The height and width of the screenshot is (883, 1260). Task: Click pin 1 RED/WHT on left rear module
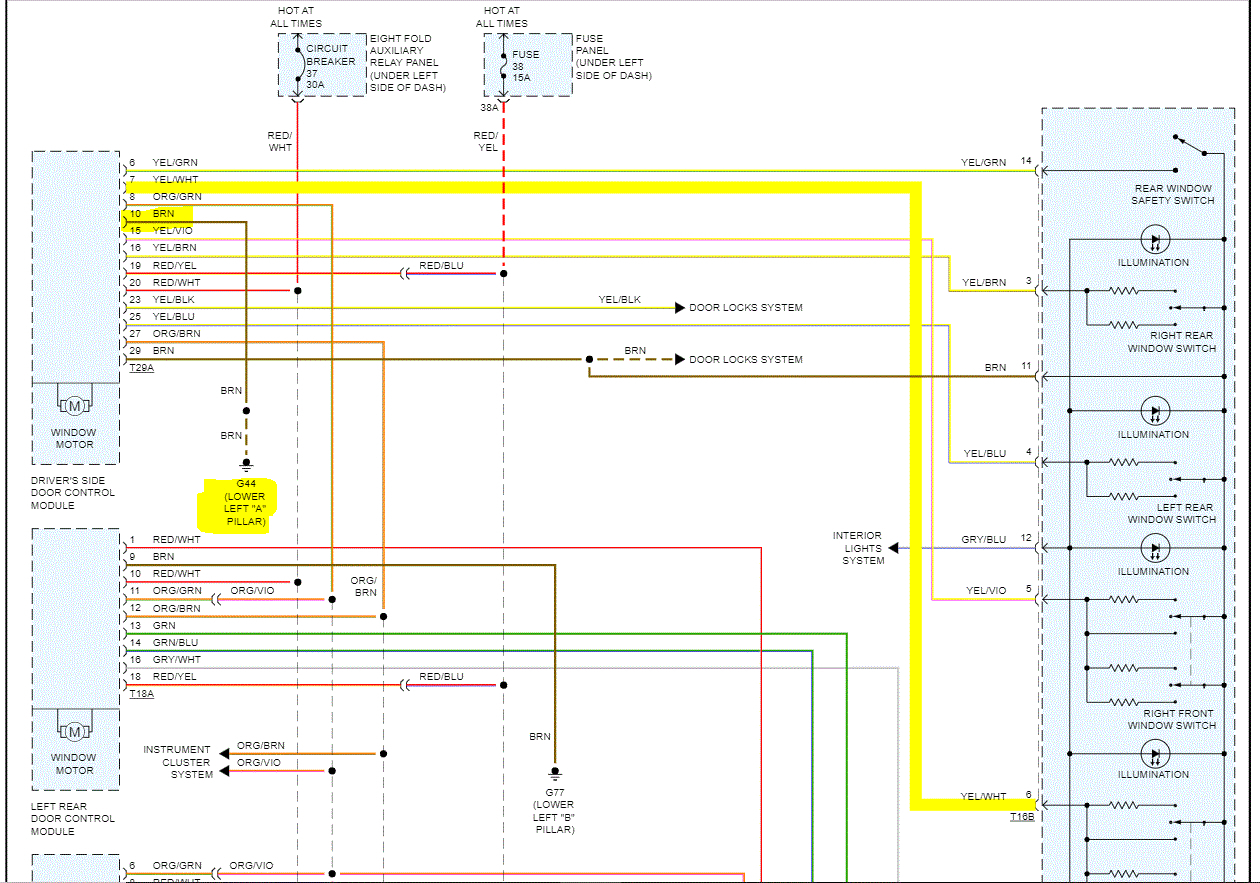(165, 540)
